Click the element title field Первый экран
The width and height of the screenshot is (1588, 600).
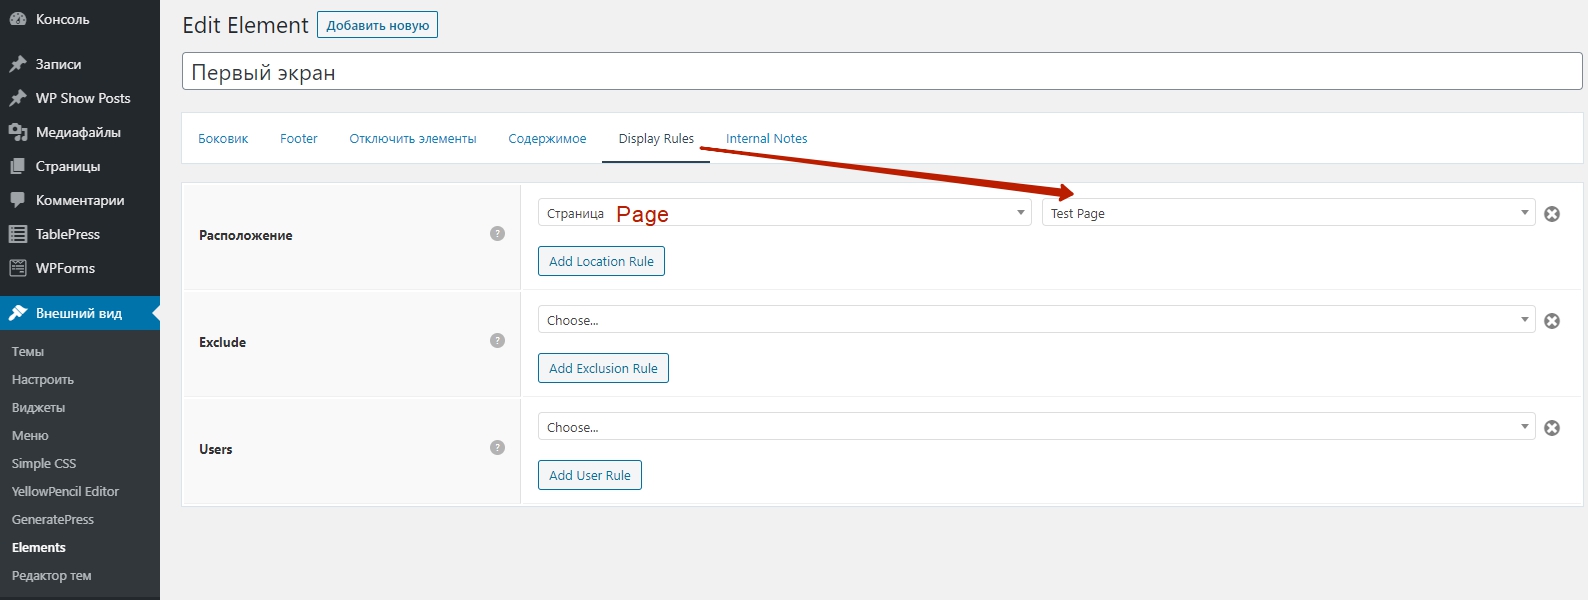[881, 72]
